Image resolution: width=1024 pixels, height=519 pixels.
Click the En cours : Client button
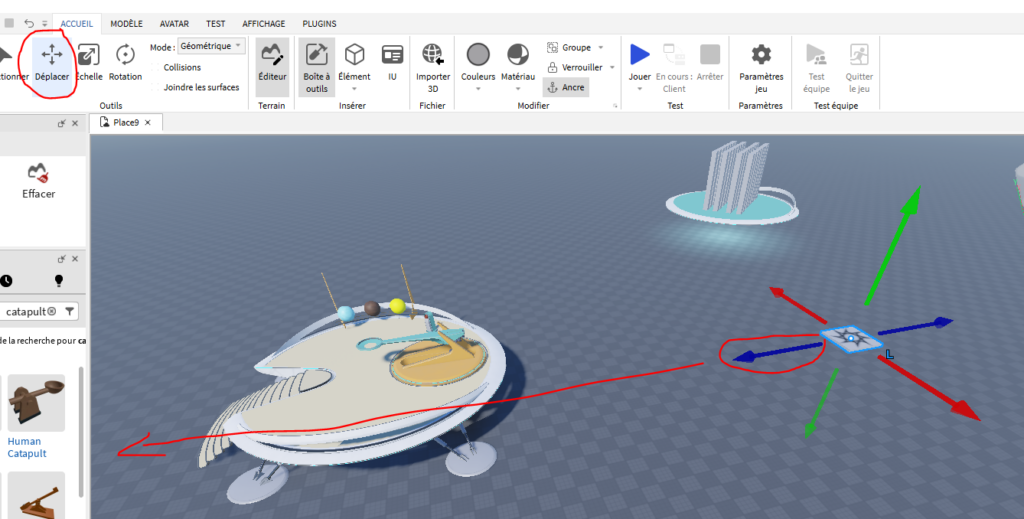pyautogui.click(x=674, y=67)
